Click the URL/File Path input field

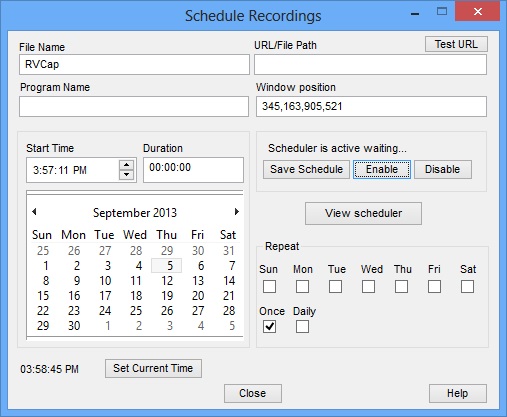click(370, 64)
